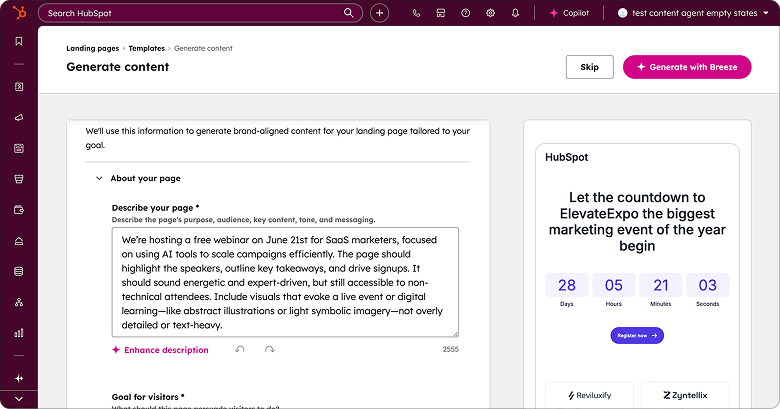
Task: Click the Generate content page heading
Action: coord(117,67)
